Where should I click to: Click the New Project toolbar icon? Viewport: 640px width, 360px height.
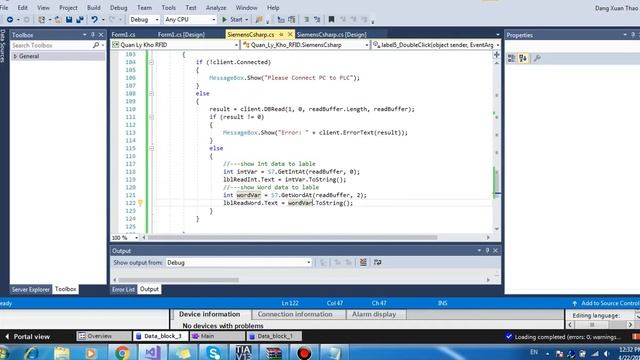pos(42,20)
